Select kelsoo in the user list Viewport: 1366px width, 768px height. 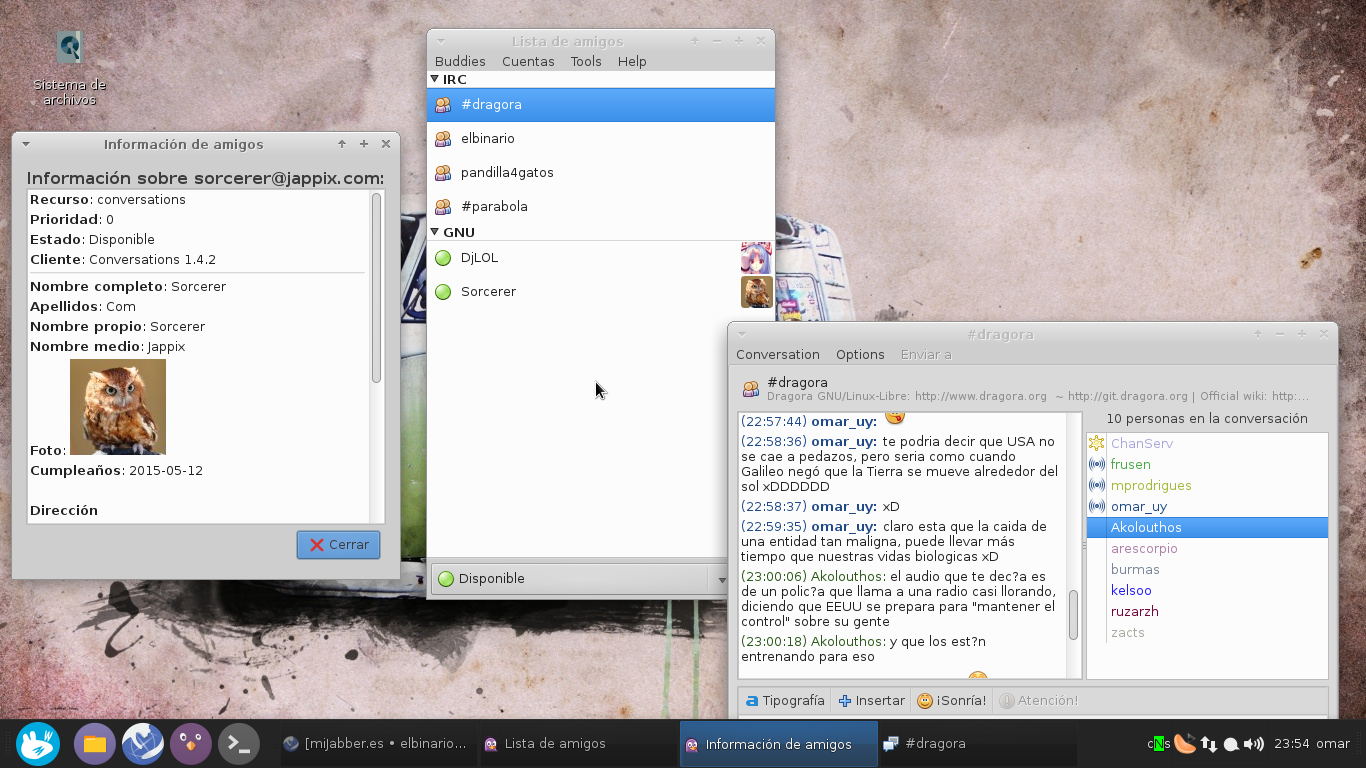(1207, 590)
